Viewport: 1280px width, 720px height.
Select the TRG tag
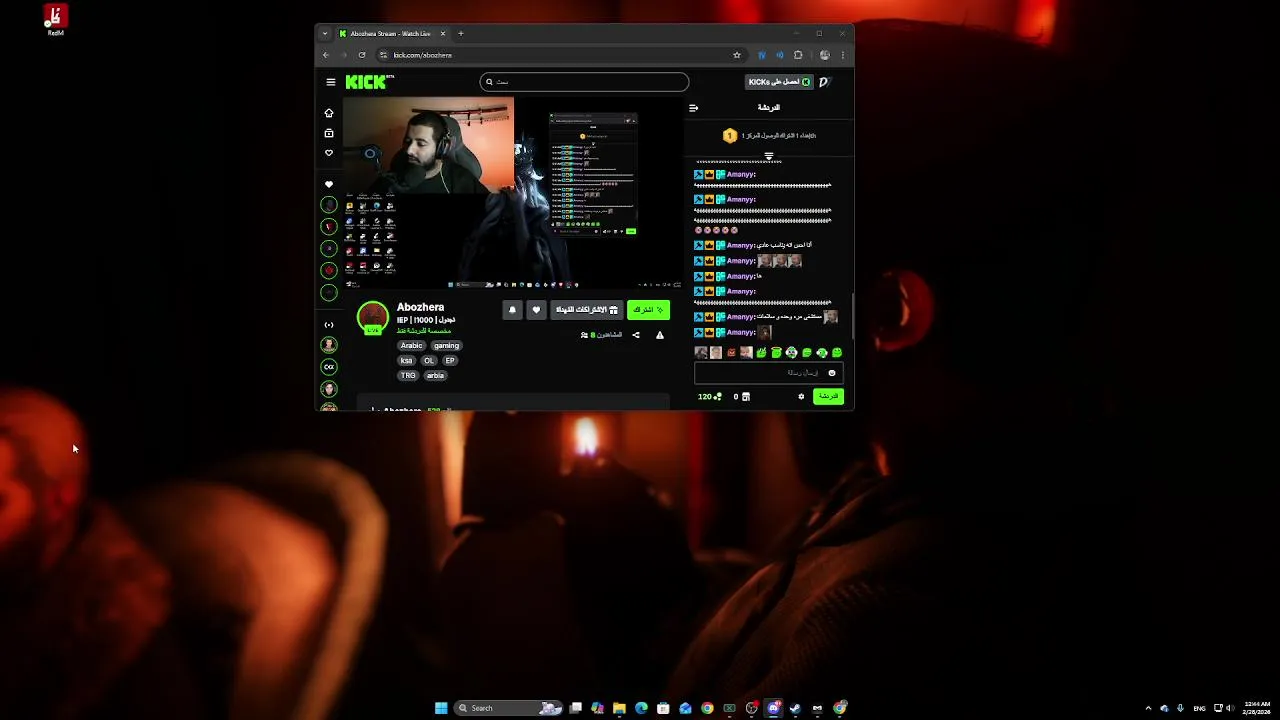408,376
